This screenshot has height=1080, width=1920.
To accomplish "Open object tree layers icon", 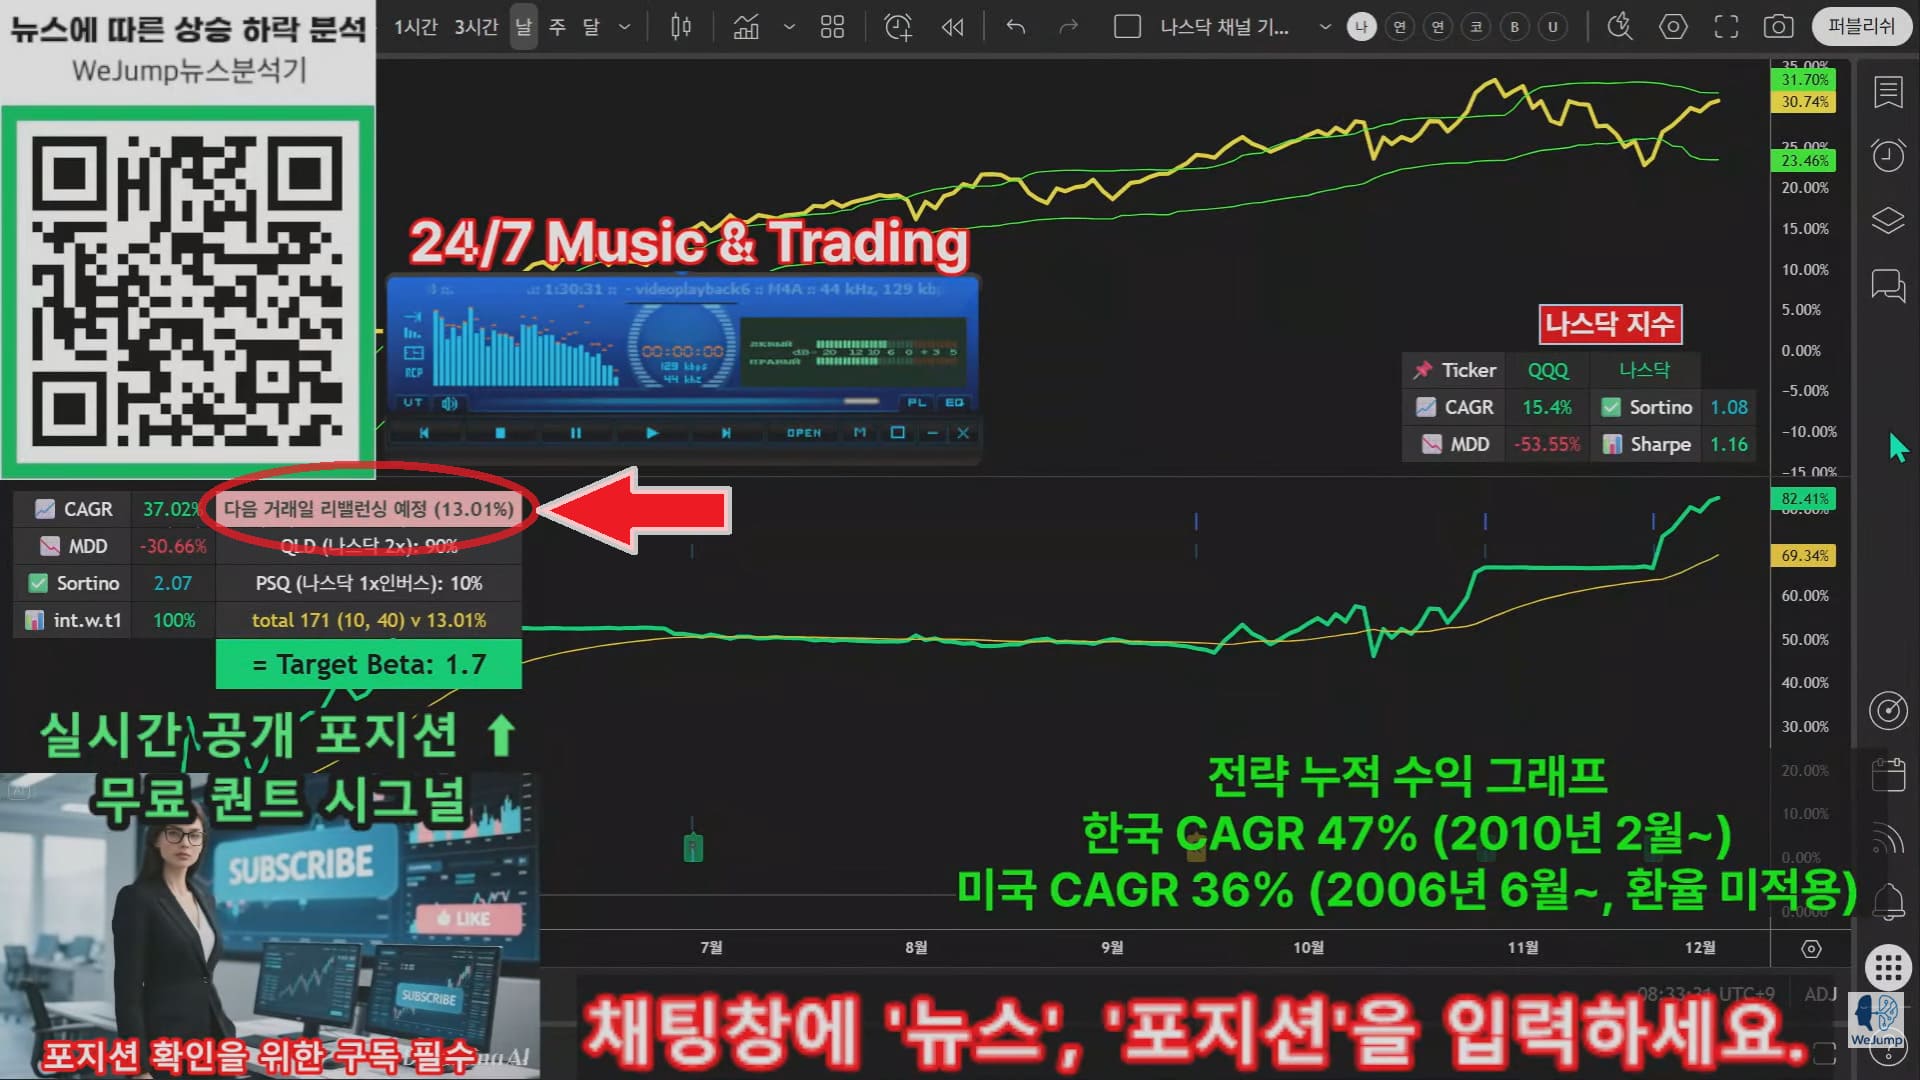I will pyautogui.click(x=1888, y=220).
